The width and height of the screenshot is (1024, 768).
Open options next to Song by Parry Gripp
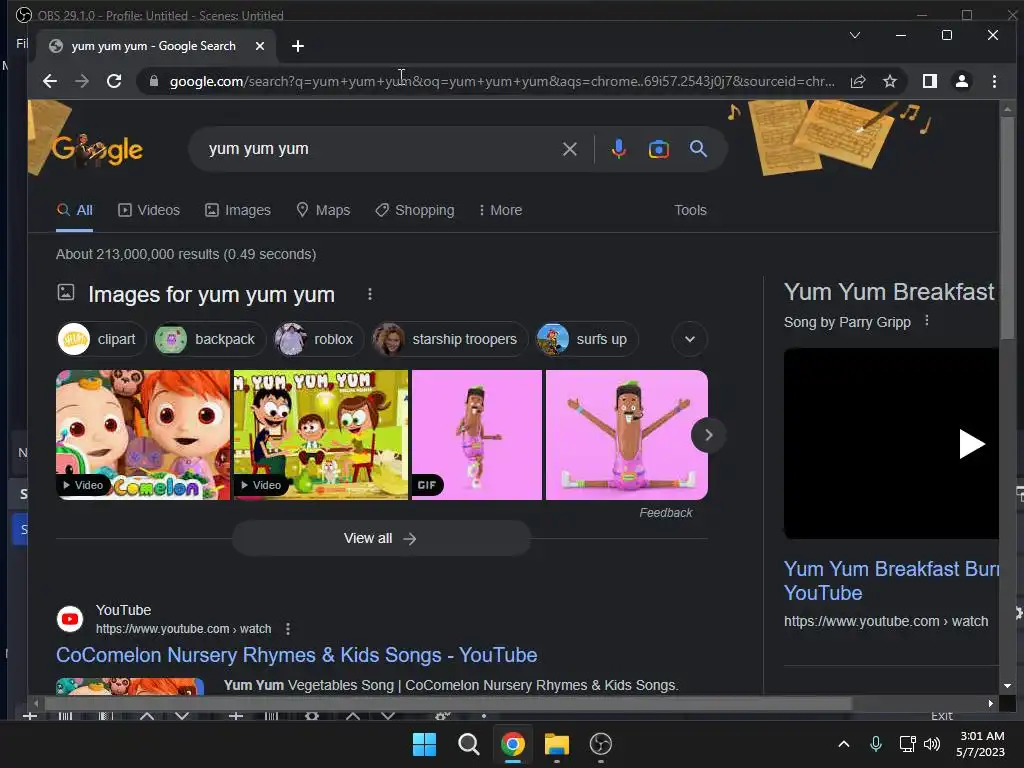tap(927, 321)
